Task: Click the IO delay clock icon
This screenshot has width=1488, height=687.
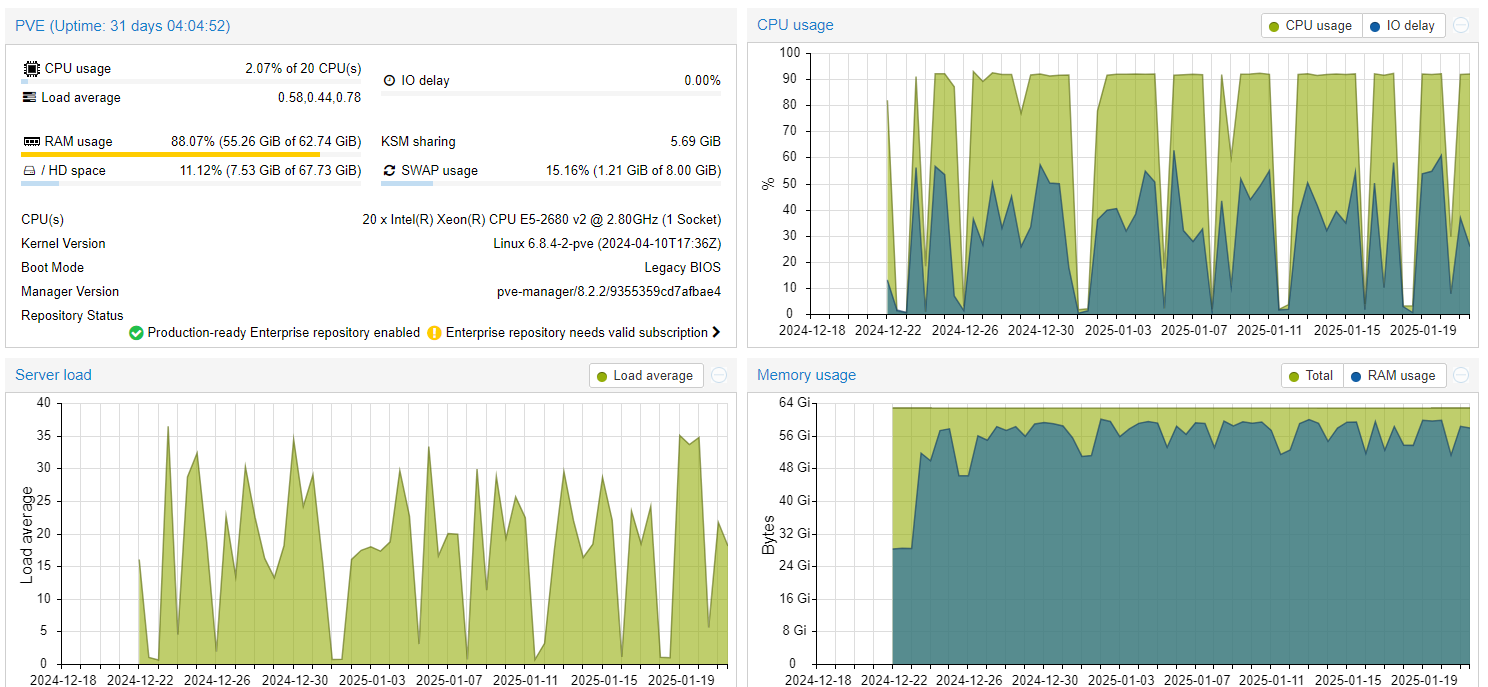Action: tap(390, 81)
